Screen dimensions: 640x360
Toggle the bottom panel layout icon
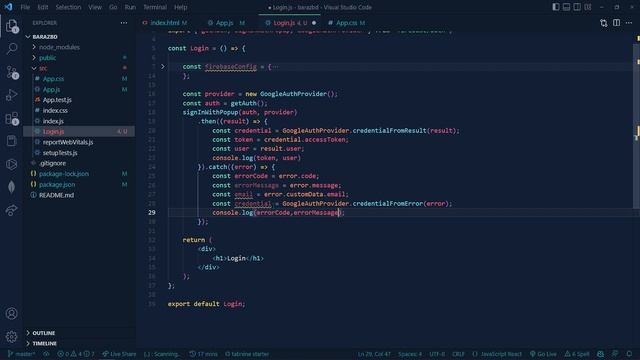(x=567, y=7)
